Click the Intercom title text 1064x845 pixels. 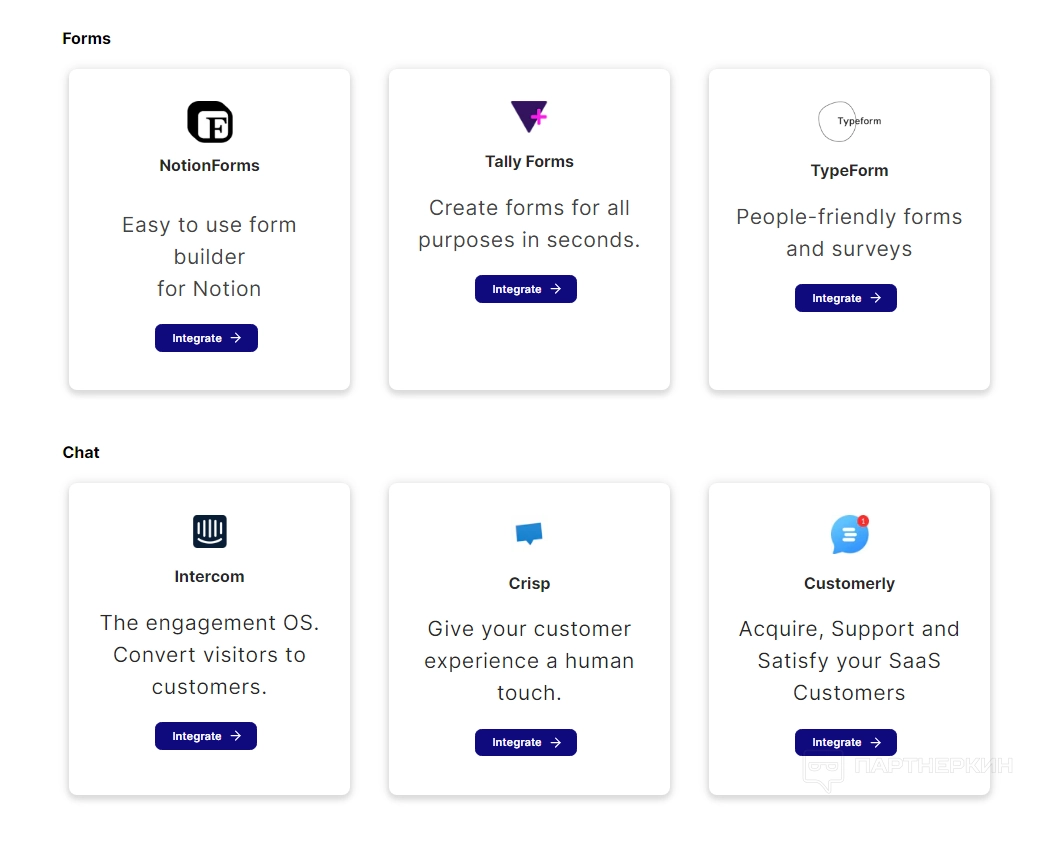tap(209, 577)
